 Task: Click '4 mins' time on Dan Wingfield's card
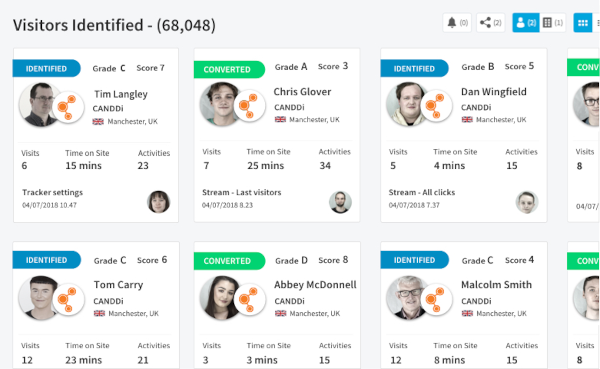[449, 166]
